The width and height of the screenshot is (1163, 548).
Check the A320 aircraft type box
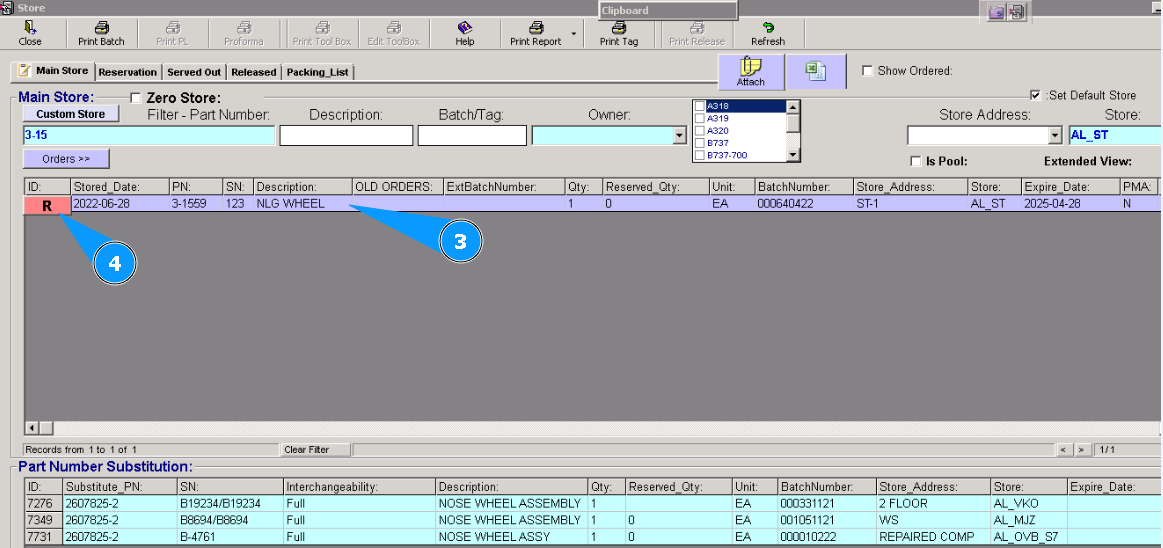699,131
